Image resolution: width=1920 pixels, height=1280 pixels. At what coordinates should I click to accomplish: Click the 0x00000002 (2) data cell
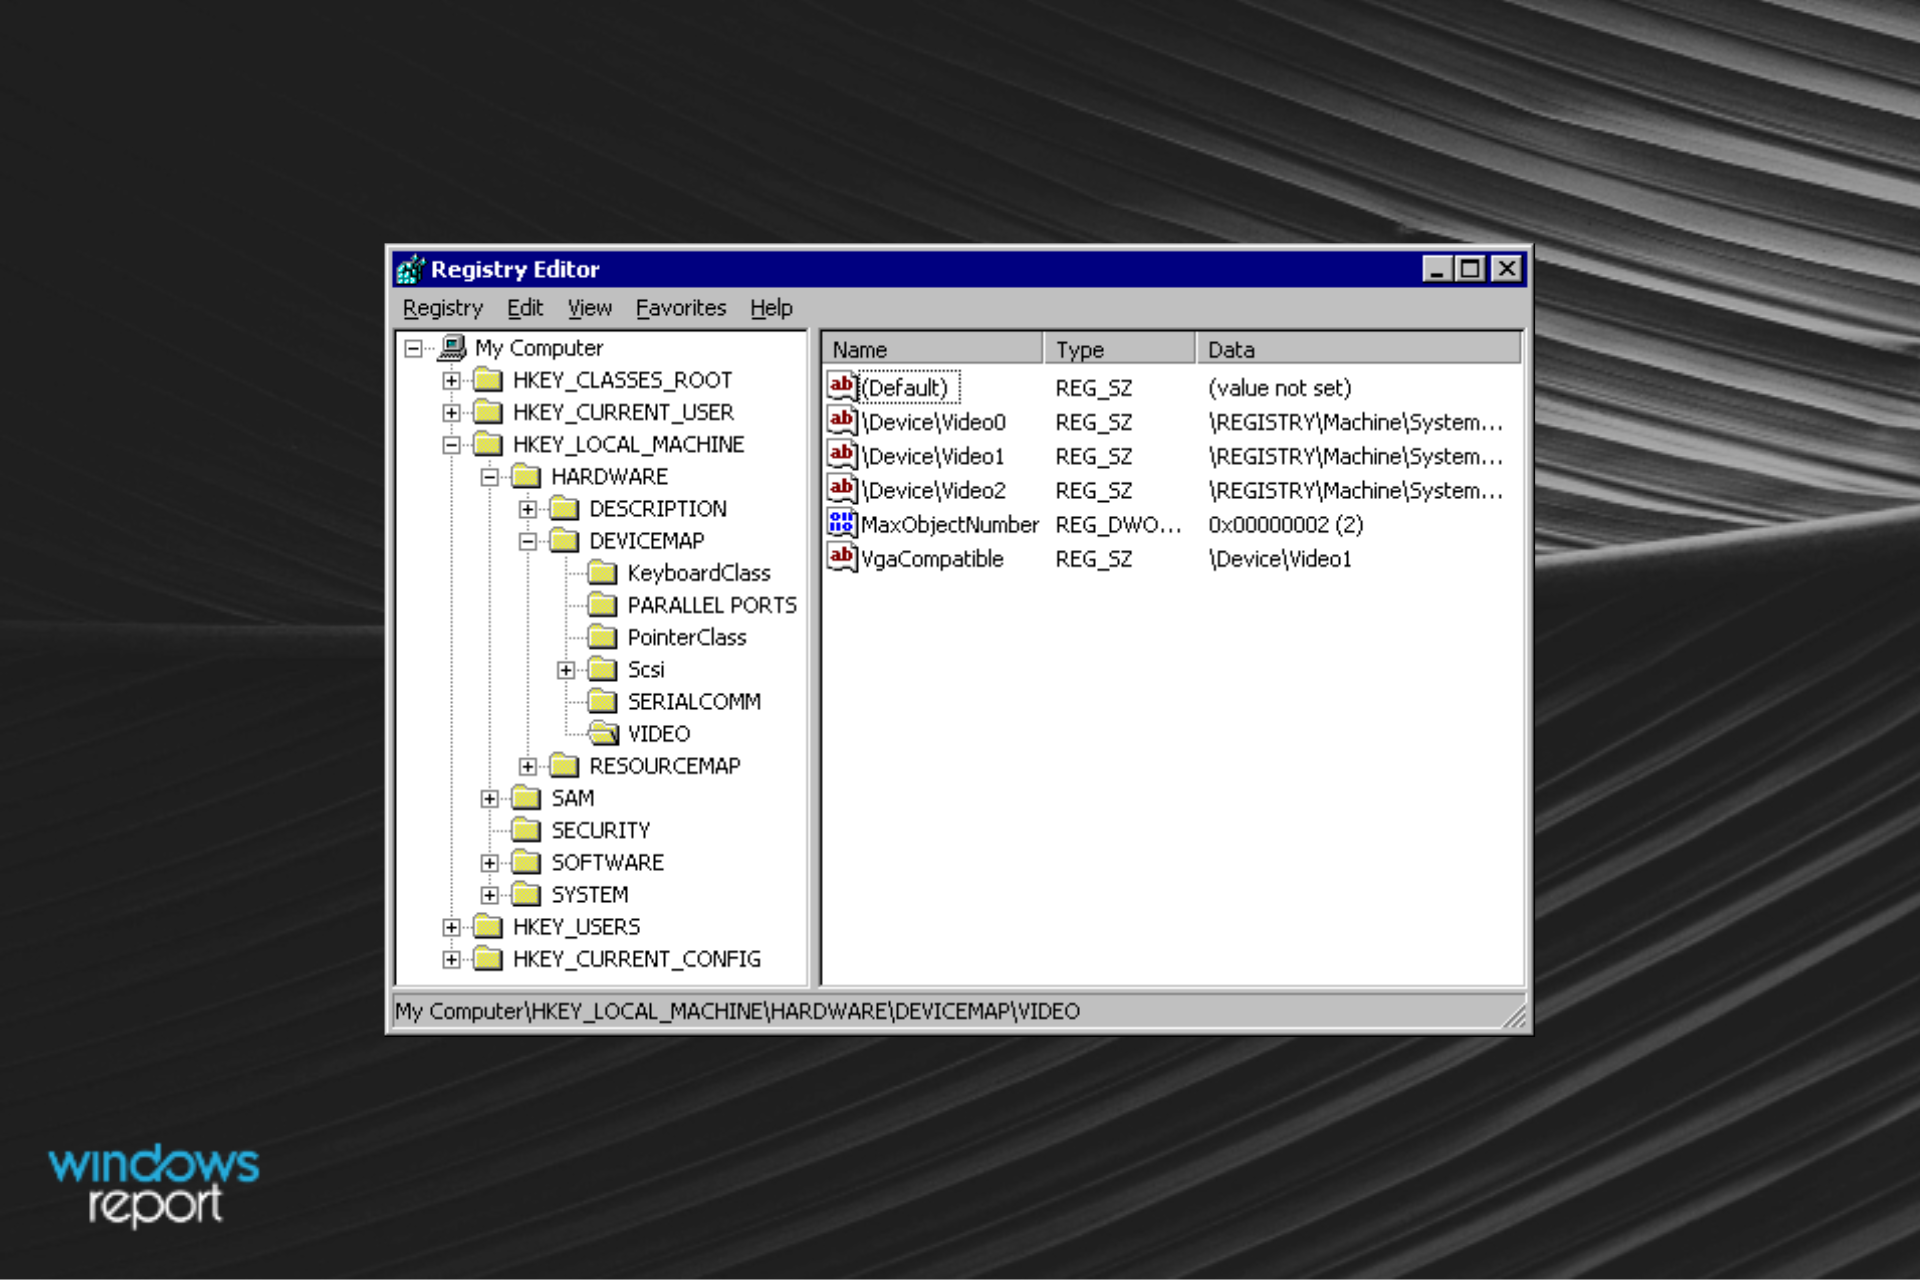(x=1285, y=524)
